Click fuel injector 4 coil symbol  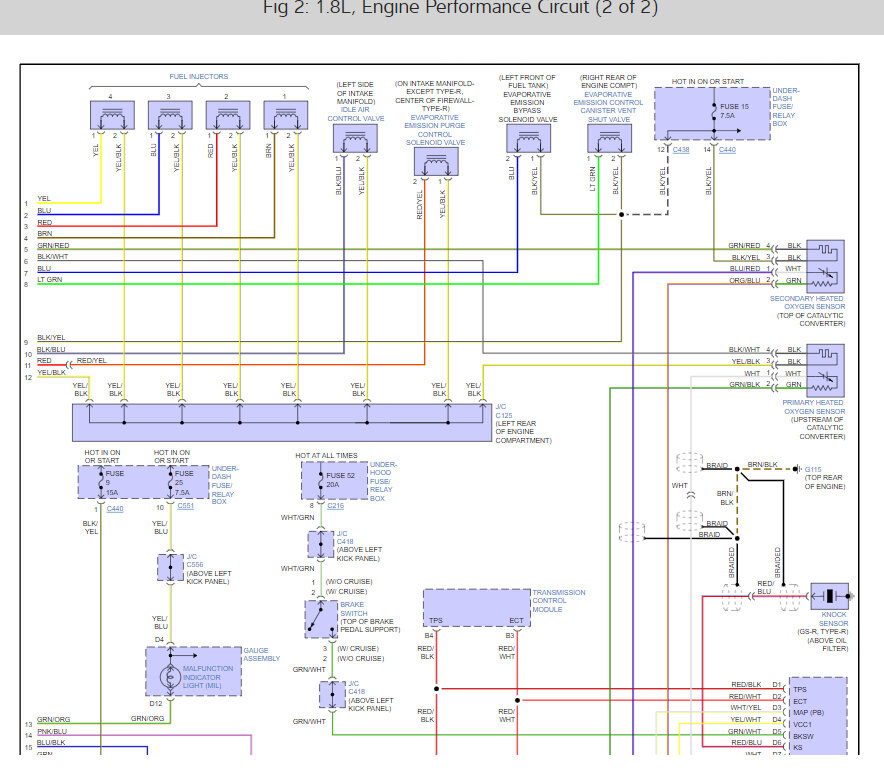(x=112, y=115)
